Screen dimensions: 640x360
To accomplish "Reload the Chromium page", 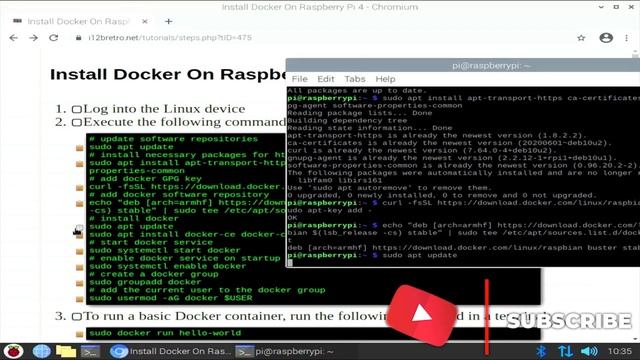I will (53, 38).
